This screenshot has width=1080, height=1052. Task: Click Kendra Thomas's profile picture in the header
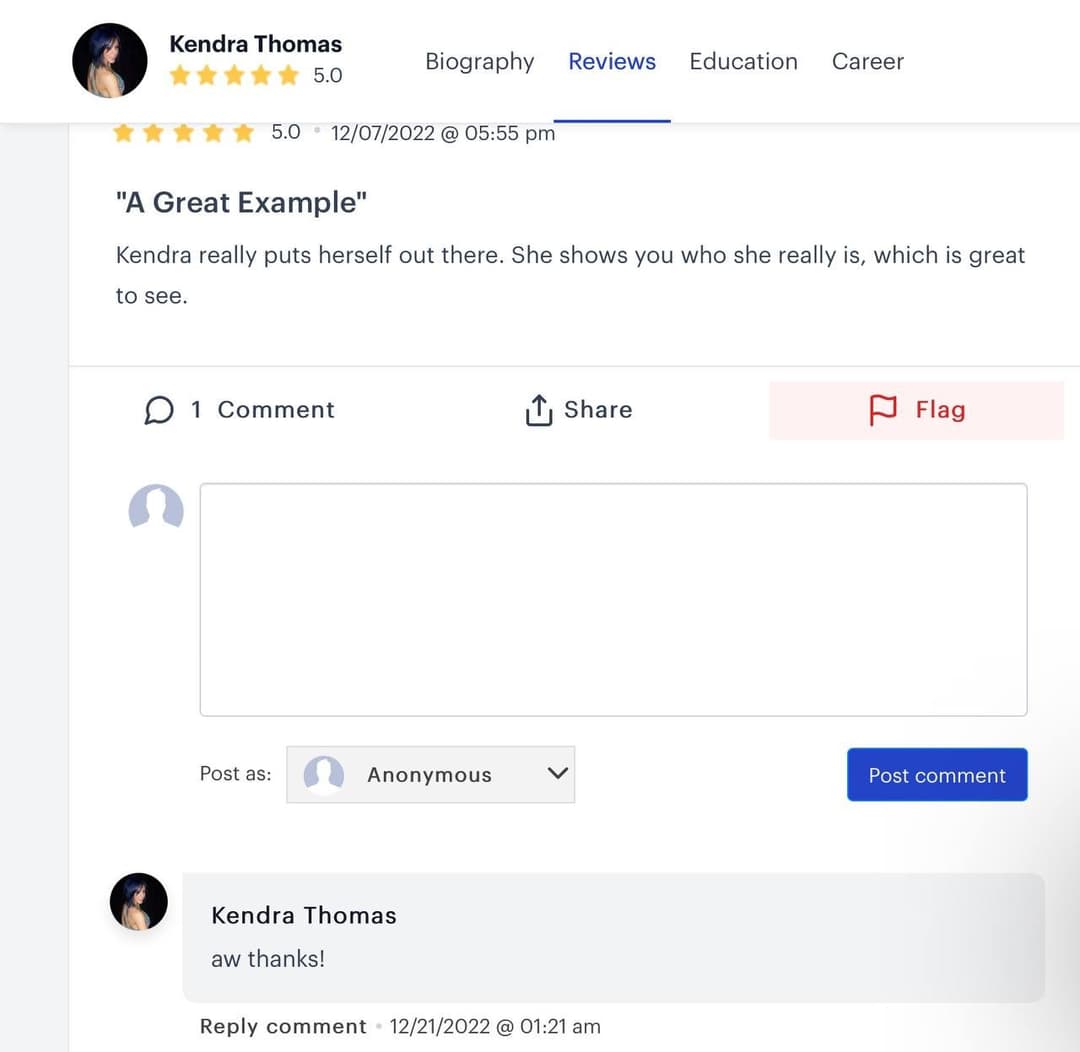pos(110,61)
